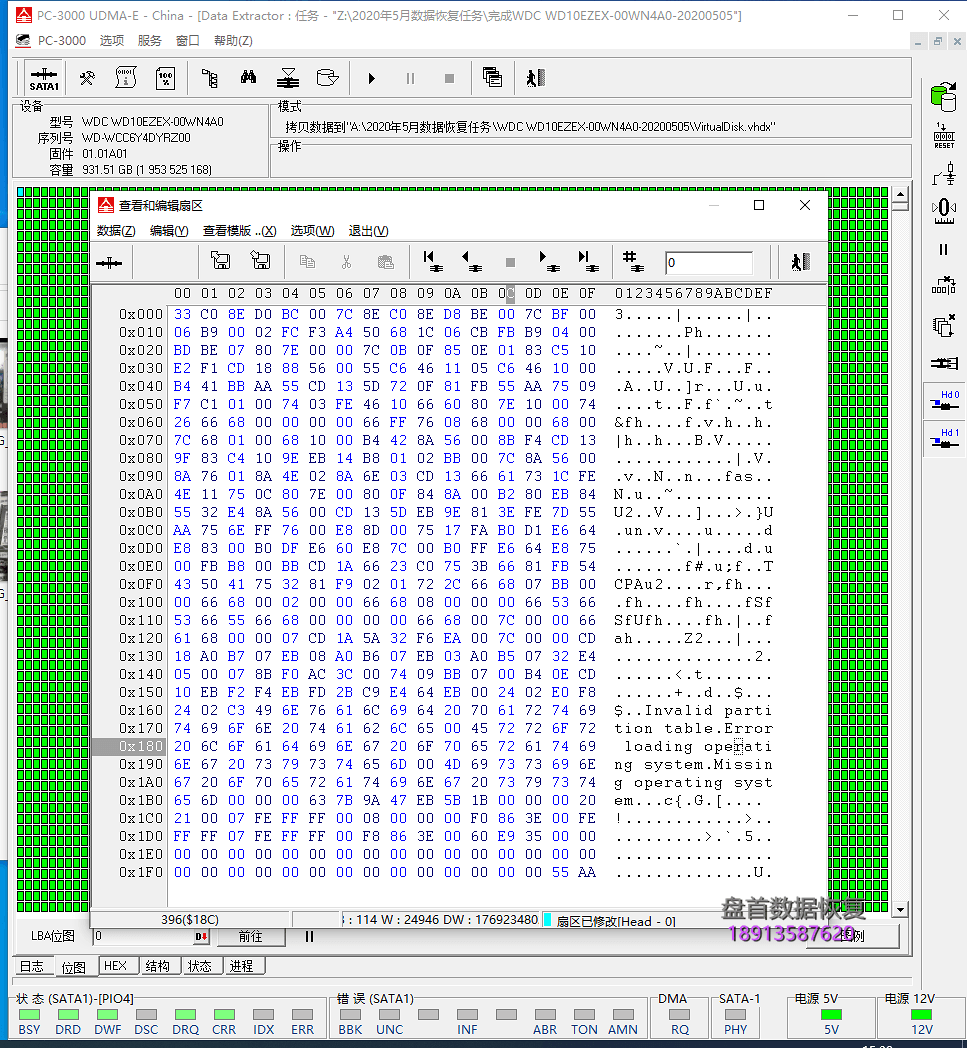Image resolution: width=967 pixels, height=1048 pixels.
Task: Switch to the HEX tab
Action: coord(116,966)
